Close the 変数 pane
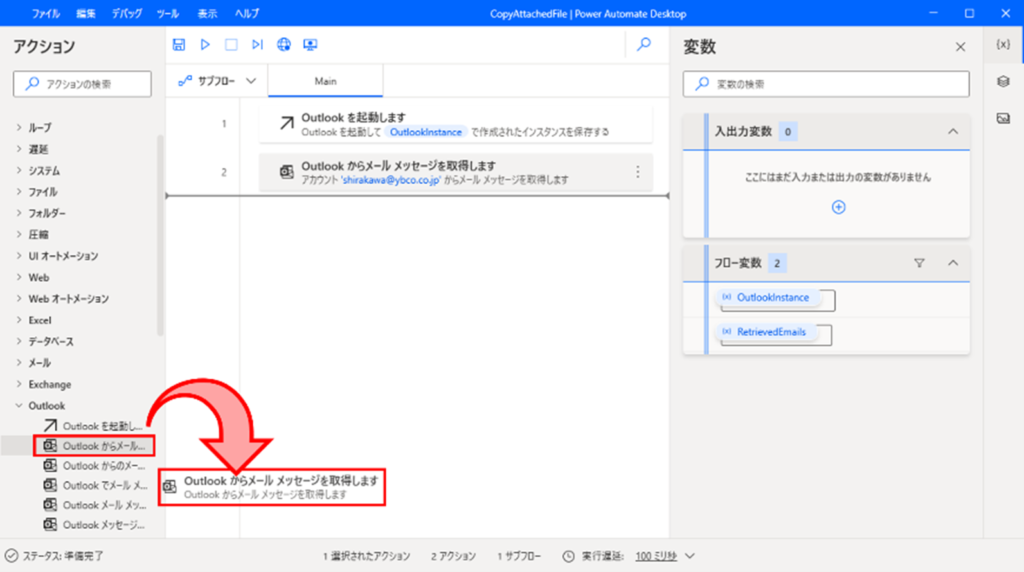 click(x=960, y=47)
